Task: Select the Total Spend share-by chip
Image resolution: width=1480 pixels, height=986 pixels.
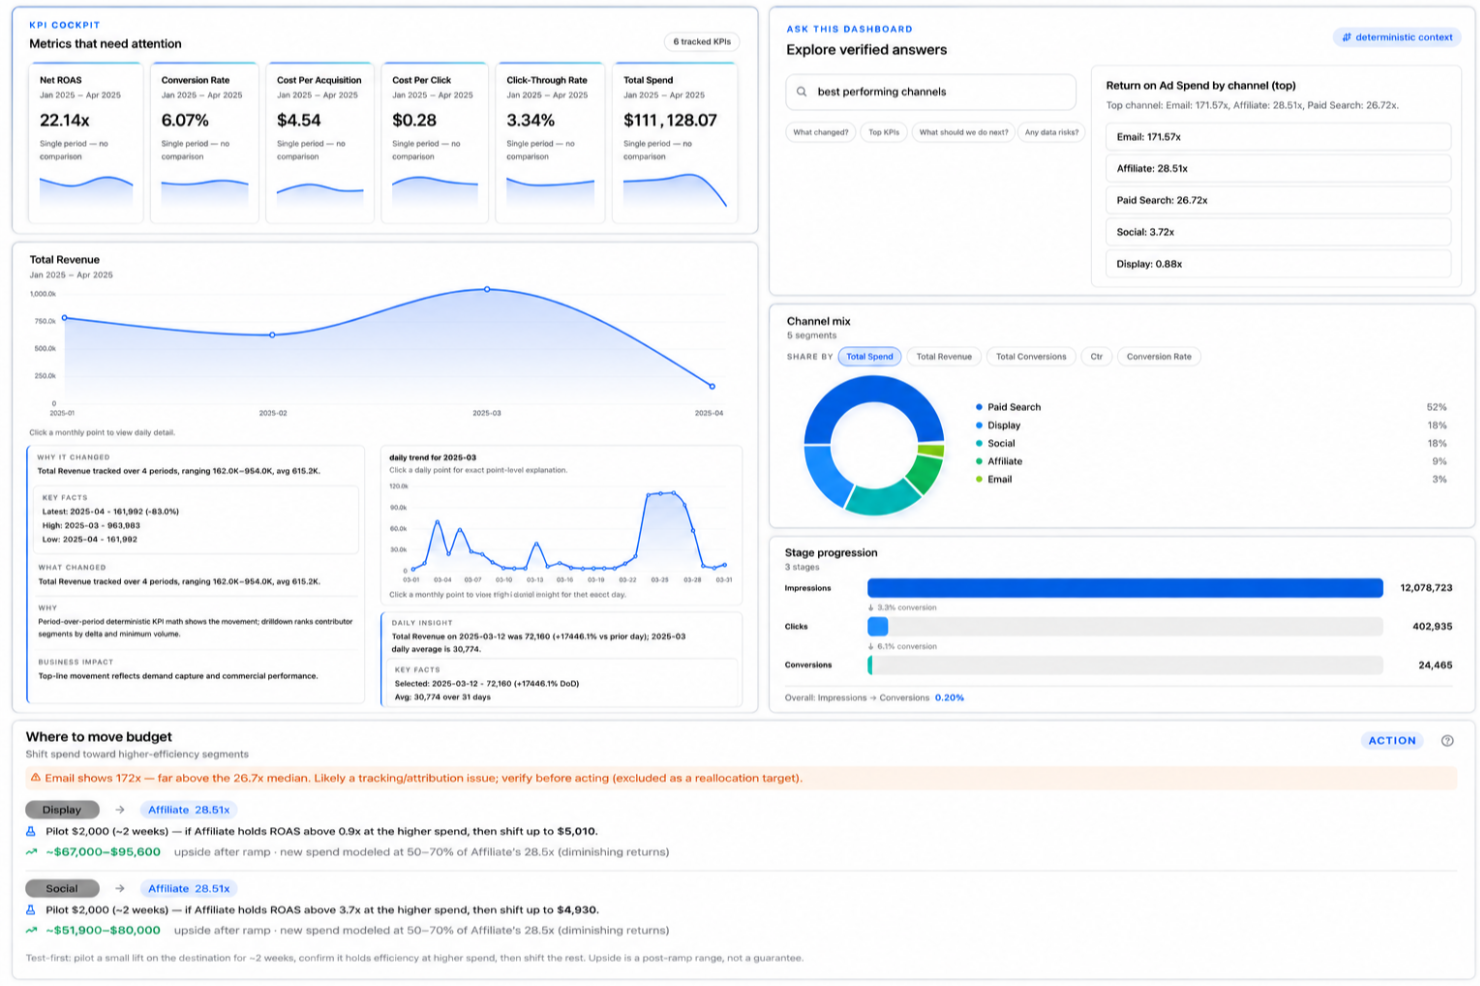Action: tap(870, 357)
